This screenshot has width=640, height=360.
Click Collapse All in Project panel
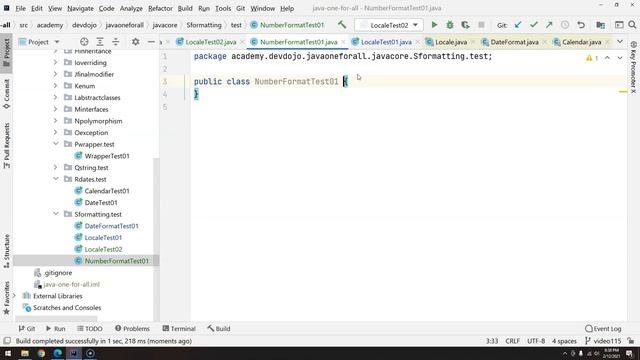coord(116,42)
